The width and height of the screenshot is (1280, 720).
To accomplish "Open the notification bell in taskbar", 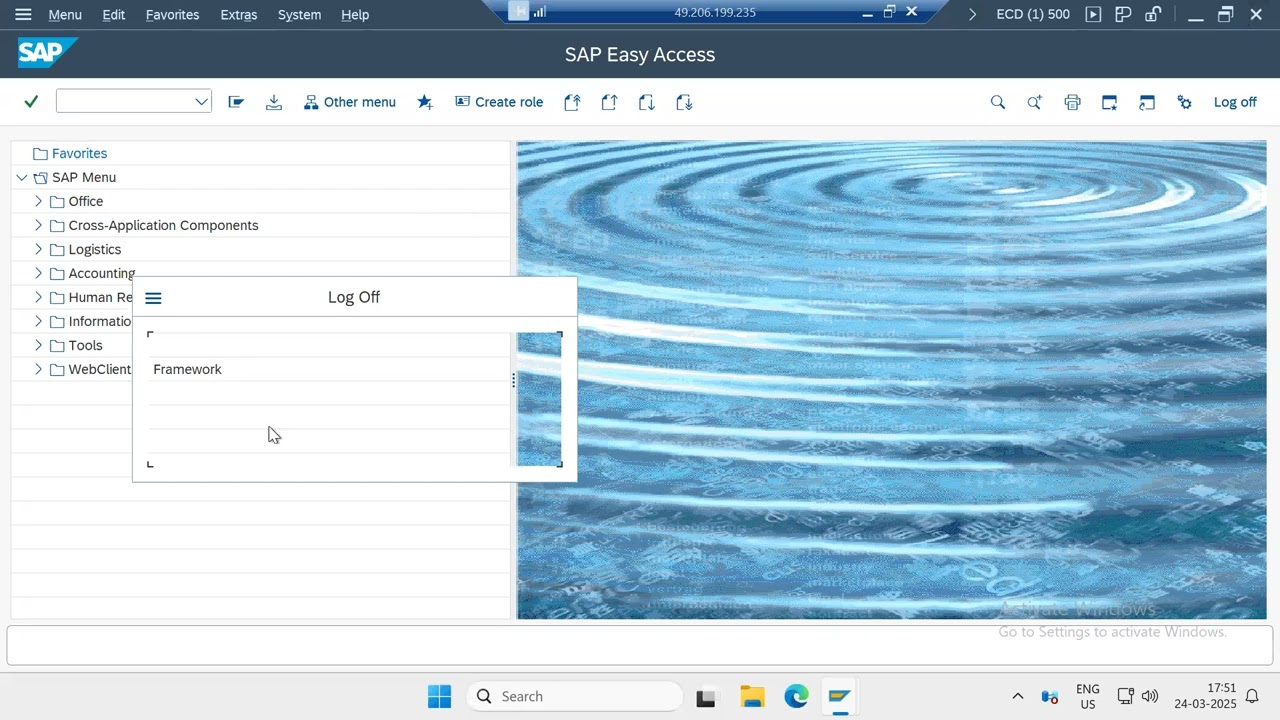I will point(1252,696).
